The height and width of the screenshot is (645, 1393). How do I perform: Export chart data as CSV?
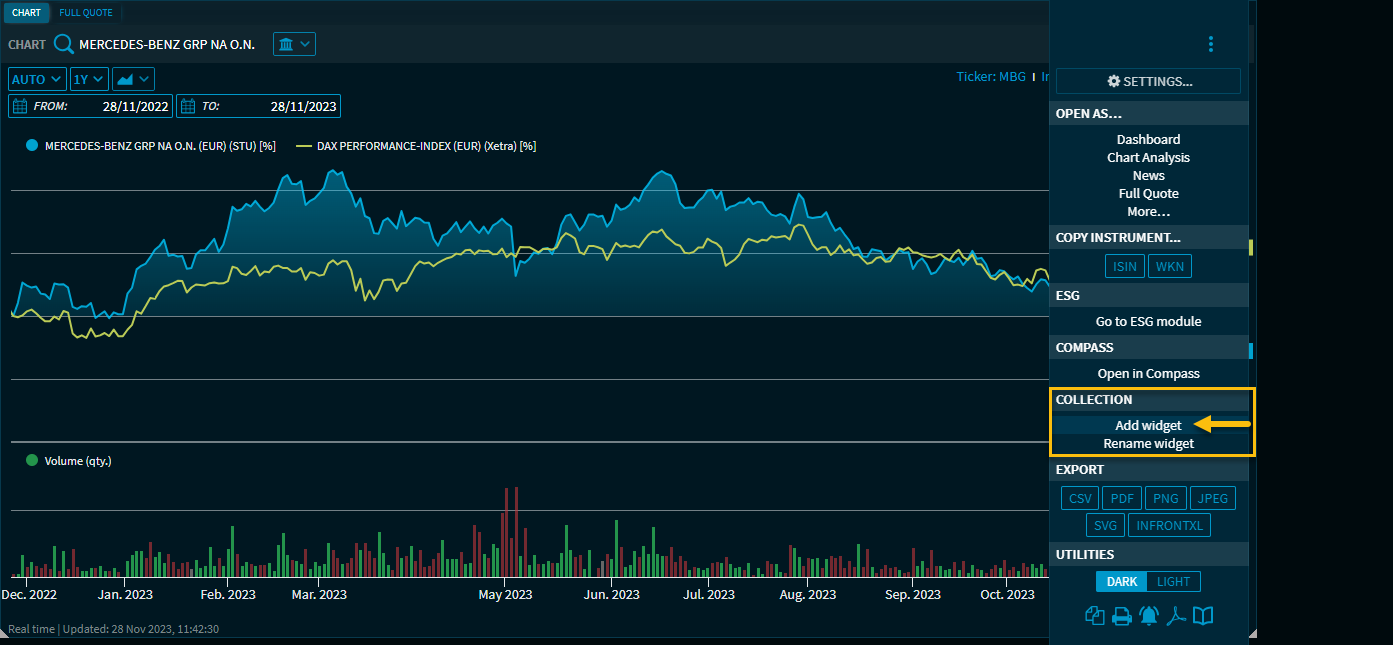pos(1080,498)
